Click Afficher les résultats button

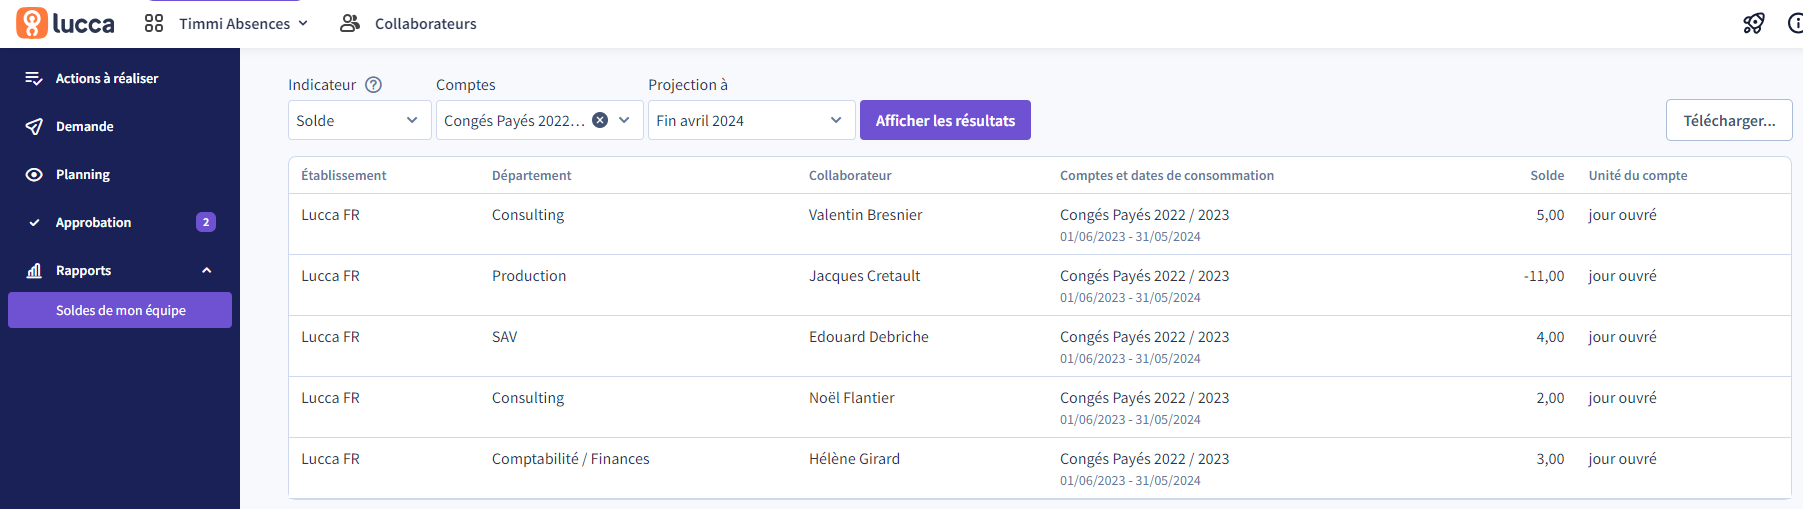945,120
